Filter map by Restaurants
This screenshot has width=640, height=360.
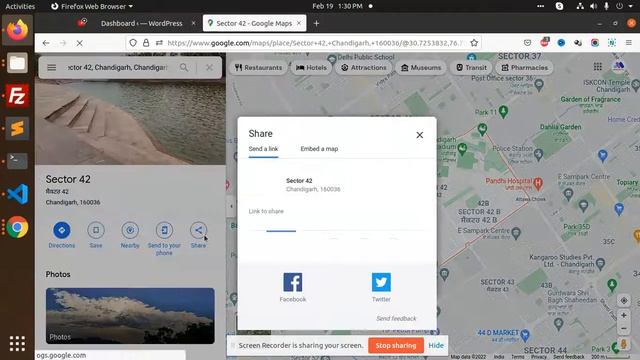pos(258,68)
